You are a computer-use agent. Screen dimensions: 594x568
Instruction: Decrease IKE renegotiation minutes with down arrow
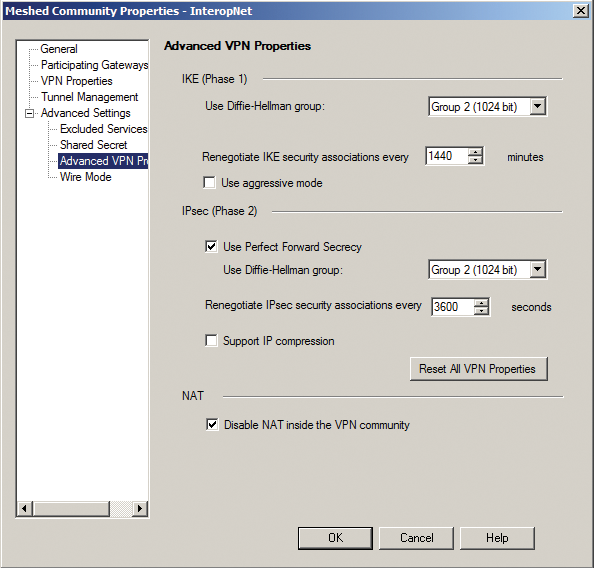click(x=475, y=160)
